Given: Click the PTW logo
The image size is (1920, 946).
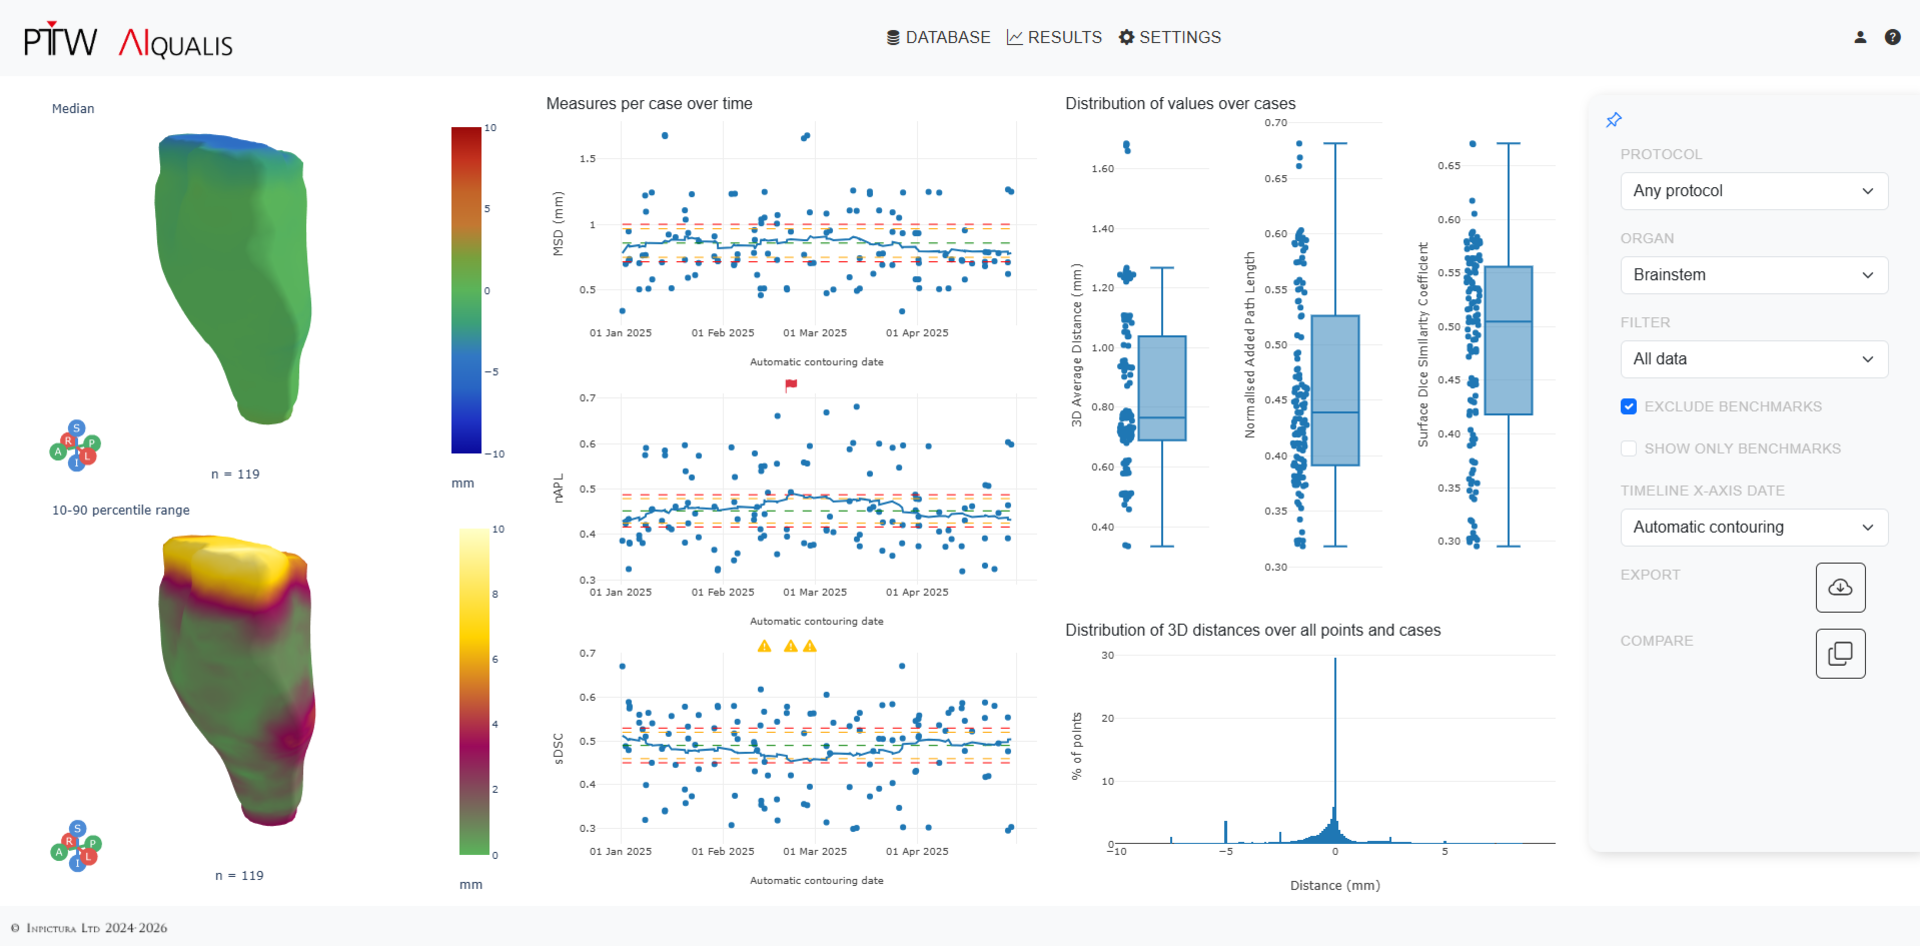Looking at the screenshot, I should point(60,40).
